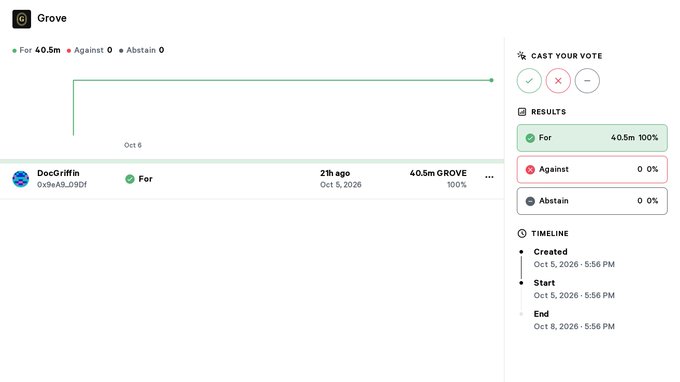Cast an Abstain vote with minus button

pyautogui.click(x=587, y=81)
